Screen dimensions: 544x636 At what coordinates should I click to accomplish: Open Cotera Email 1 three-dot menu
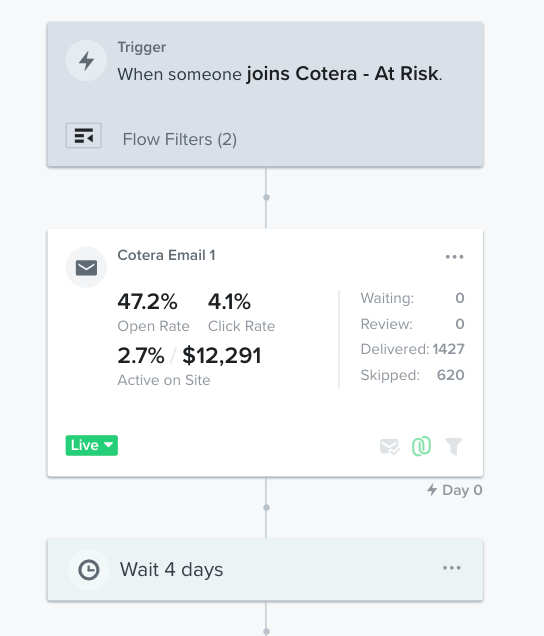point(454,257)
